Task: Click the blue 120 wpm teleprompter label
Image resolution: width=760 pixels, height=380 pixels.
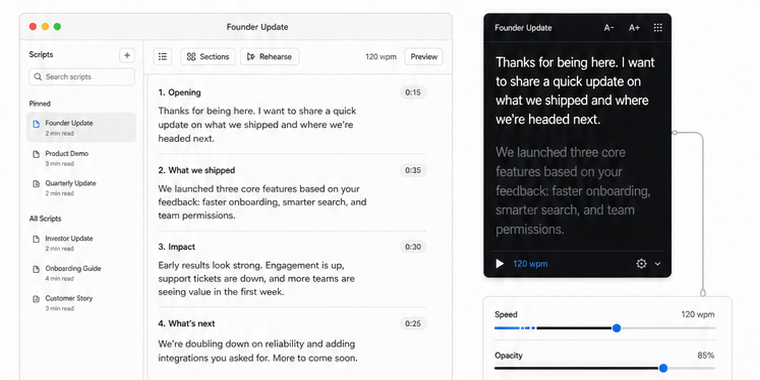Action: [530, 264]
